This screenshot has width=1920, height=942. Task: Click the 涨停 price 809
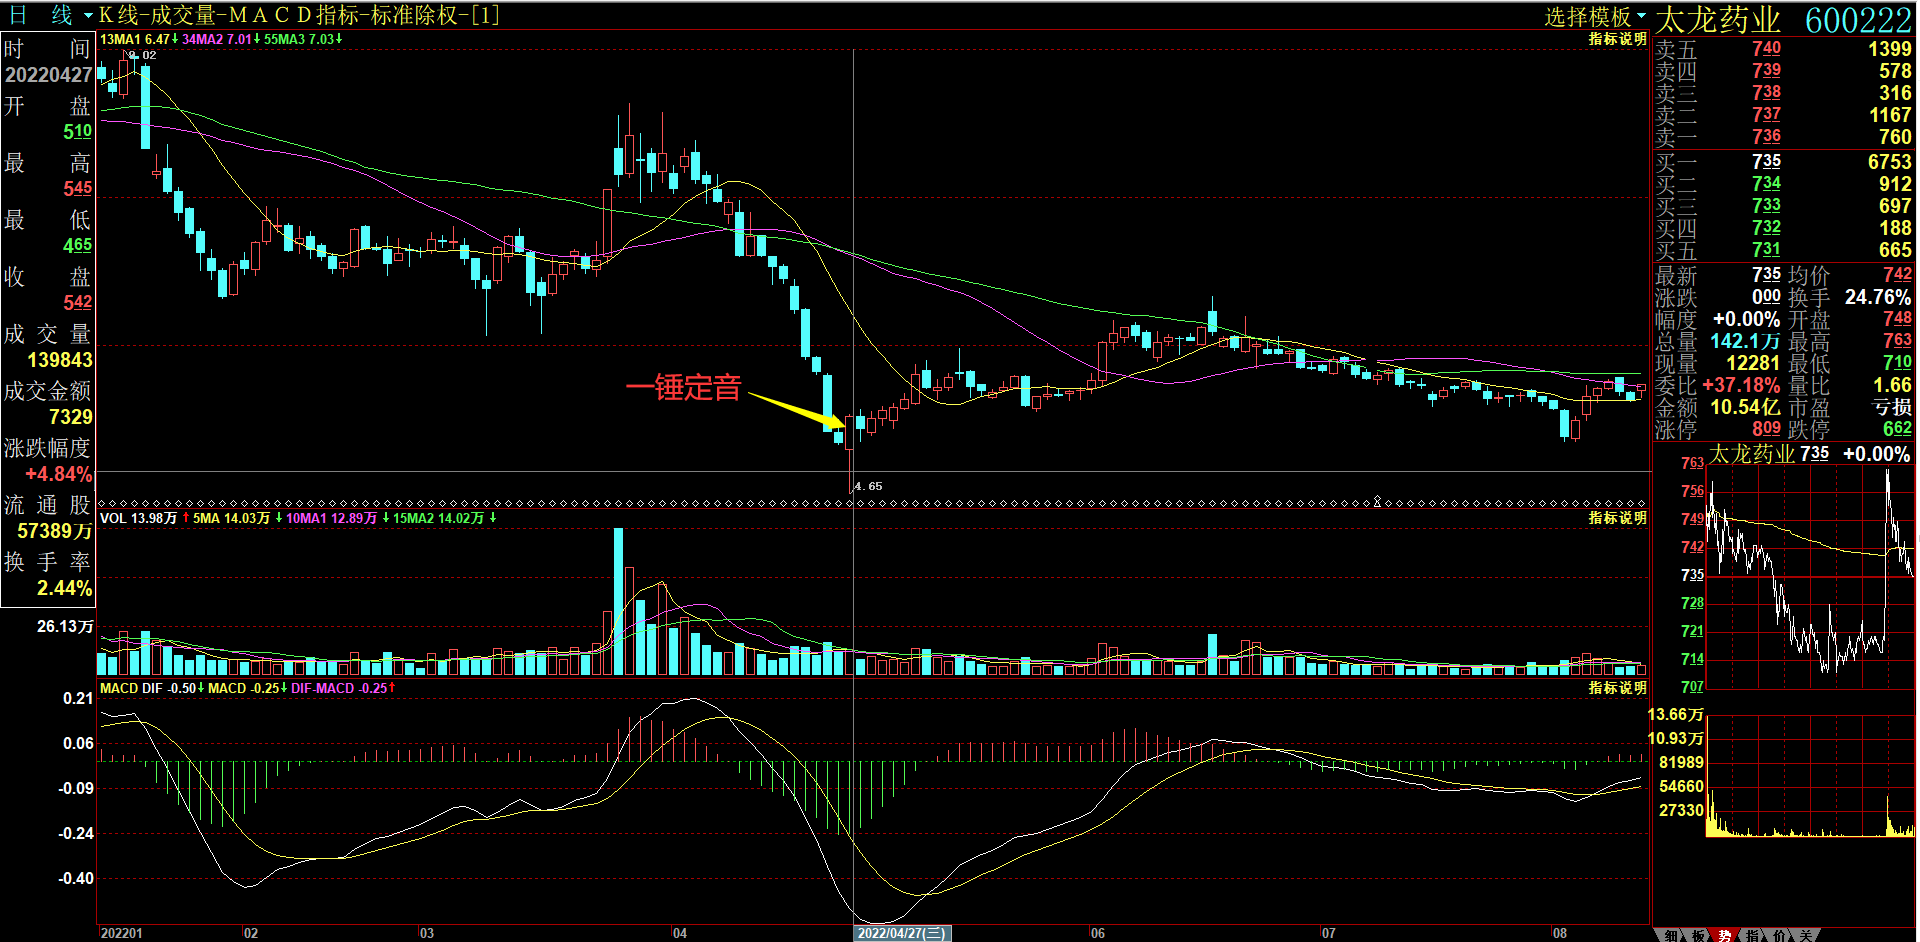1766,428
